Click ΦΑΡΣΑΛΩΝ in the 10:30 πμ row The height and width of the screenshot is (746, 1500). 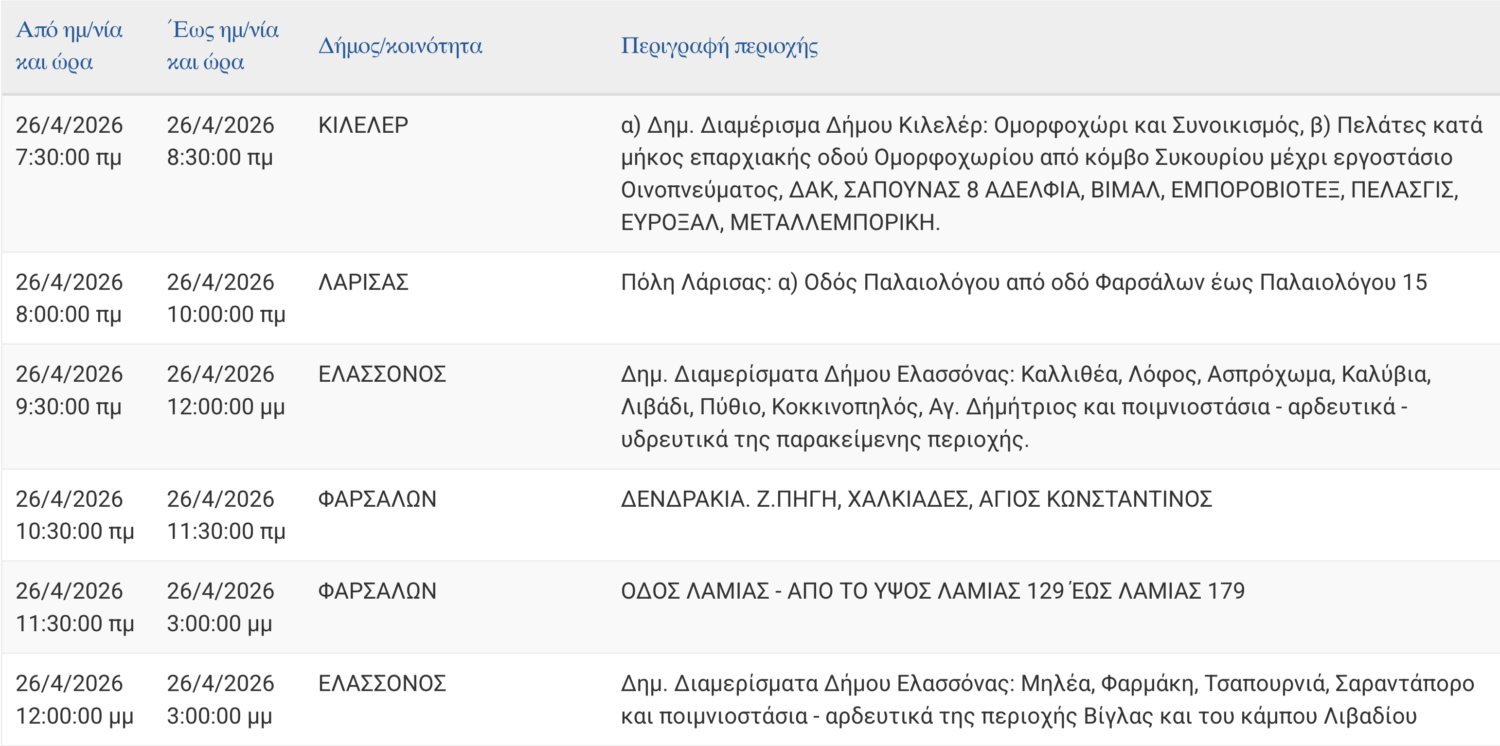[377, 499]
